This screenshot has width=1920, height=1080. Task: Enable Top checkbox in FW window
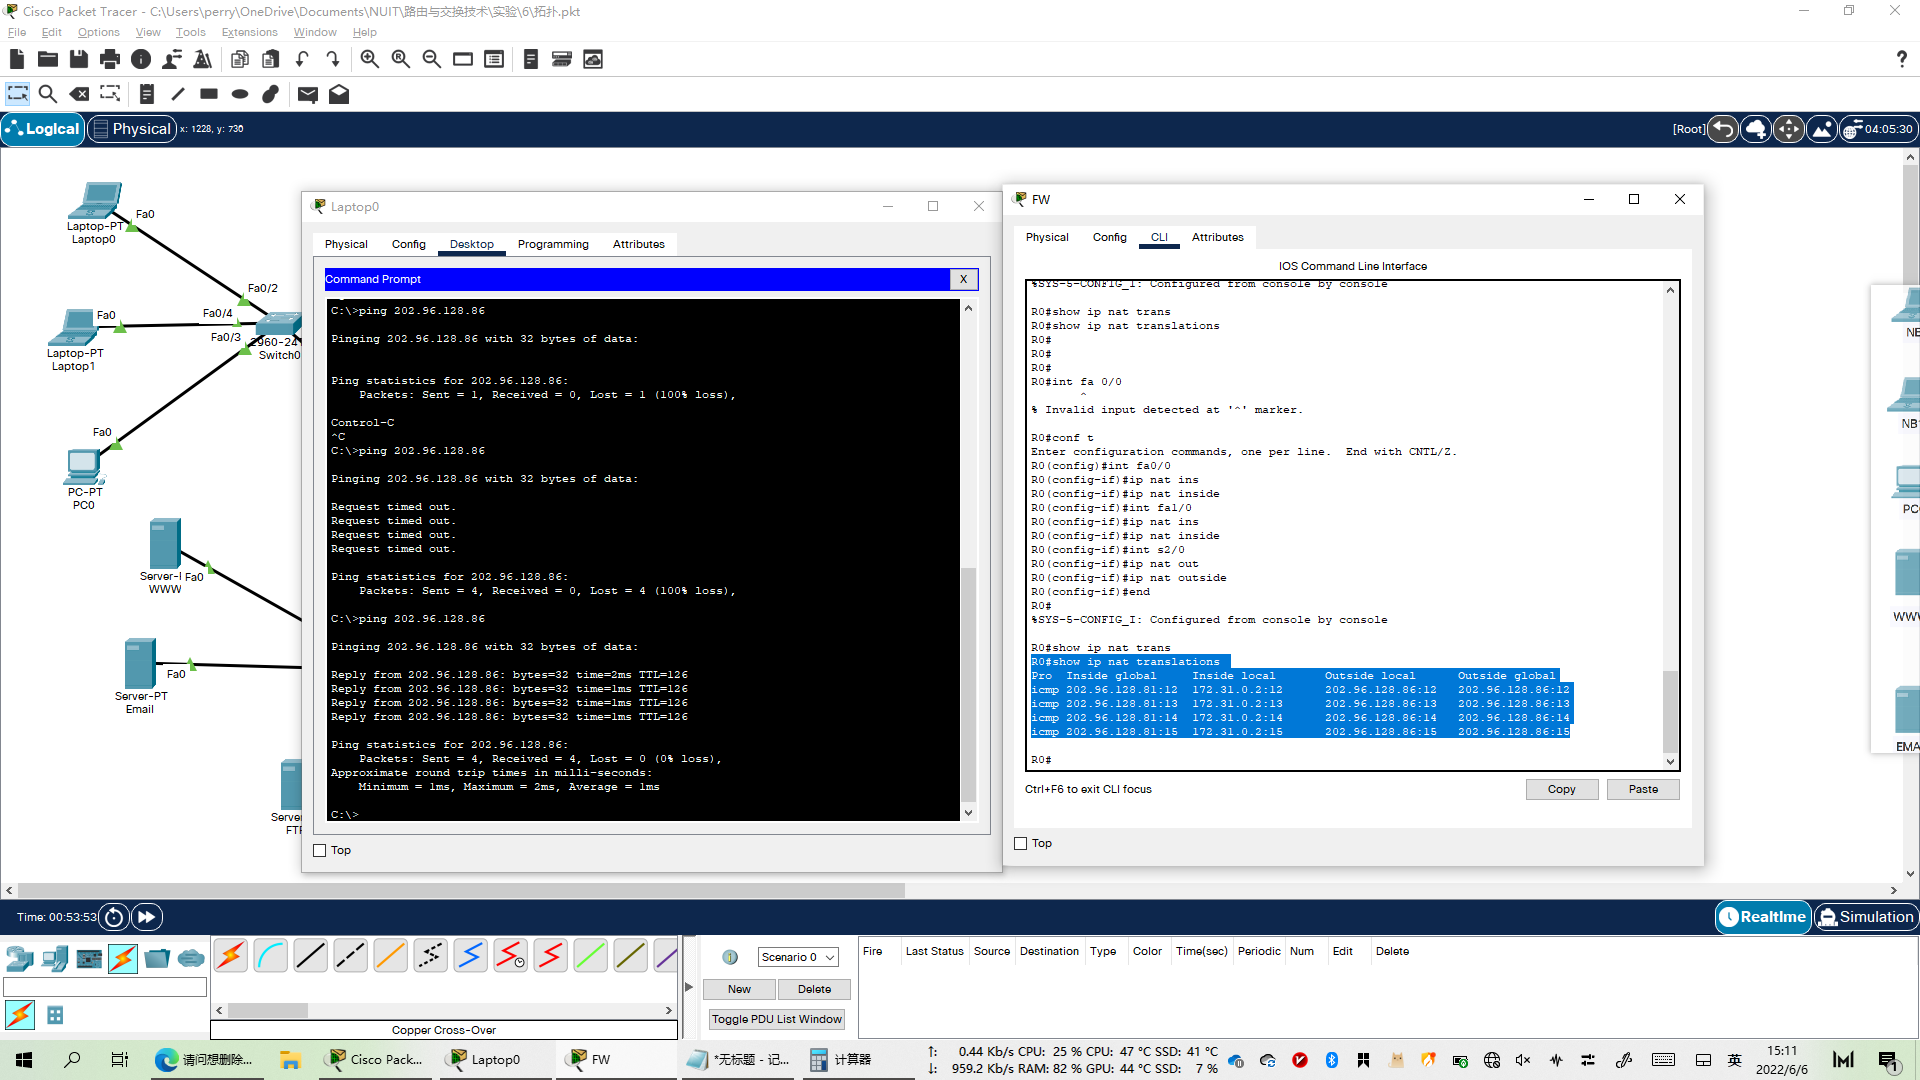pyautogui.click(x=1021, y=844)
